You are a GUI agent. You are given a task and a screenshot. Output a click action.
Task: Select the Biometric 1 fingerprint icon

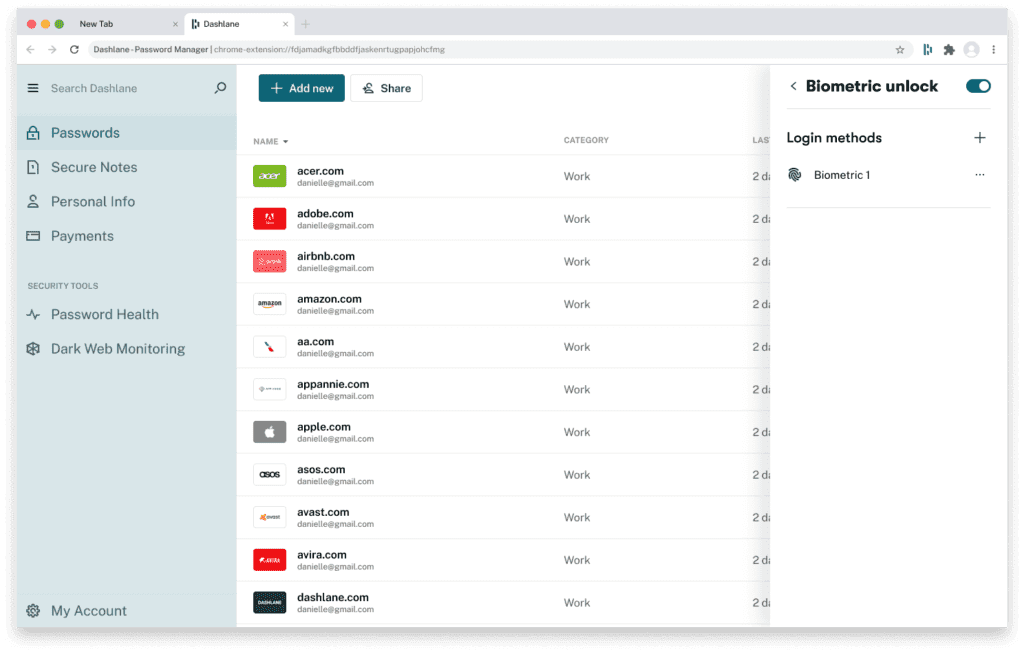pyautogui.click(x=795, y=175)
